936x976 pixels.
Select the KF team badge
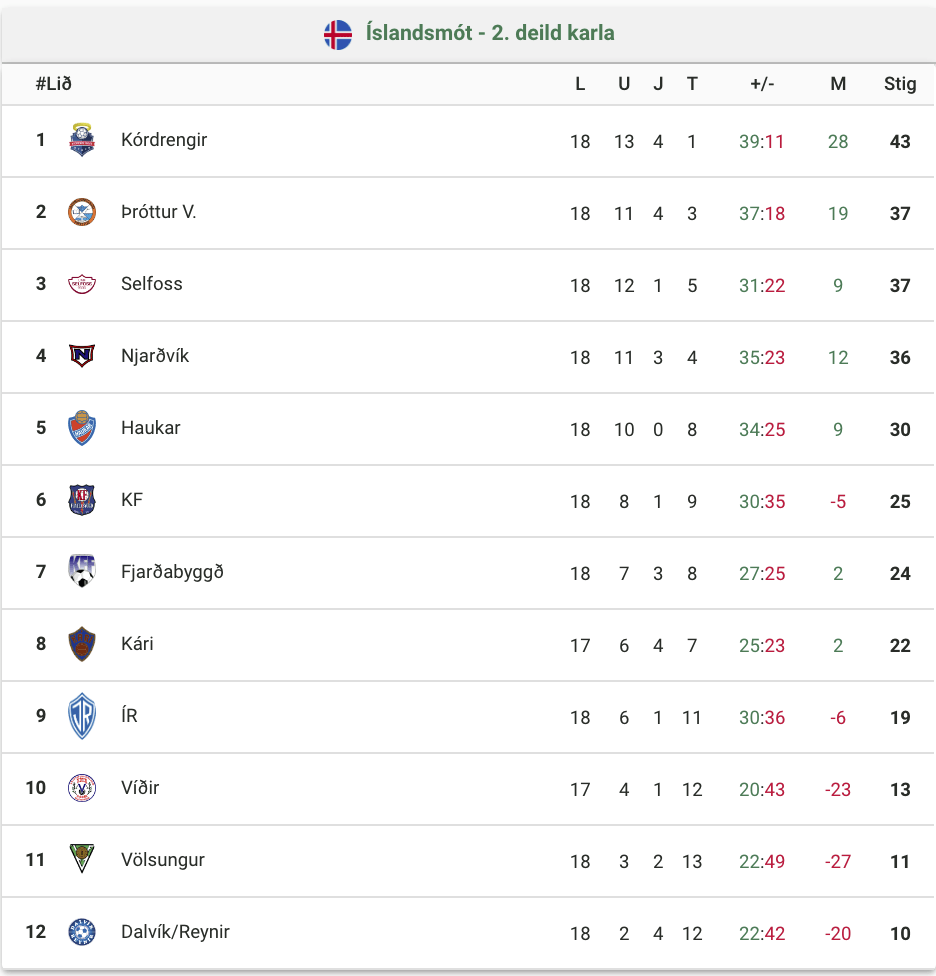[82, 500]
